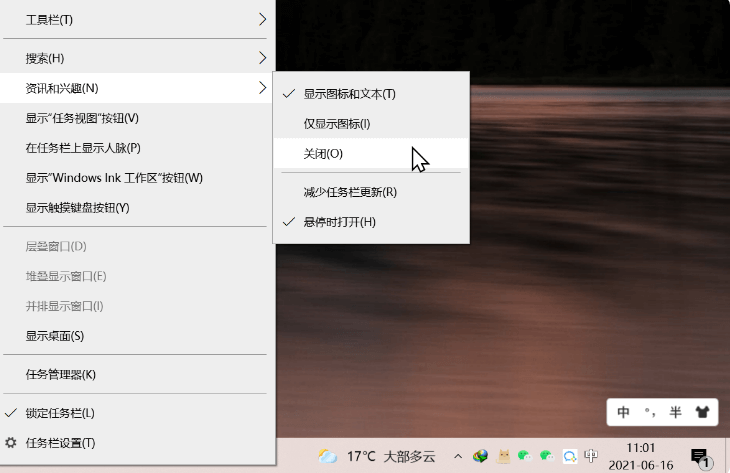Click 显示桌面(S) menu entry
The image size is (730, 473).
[x=135, y=336]
